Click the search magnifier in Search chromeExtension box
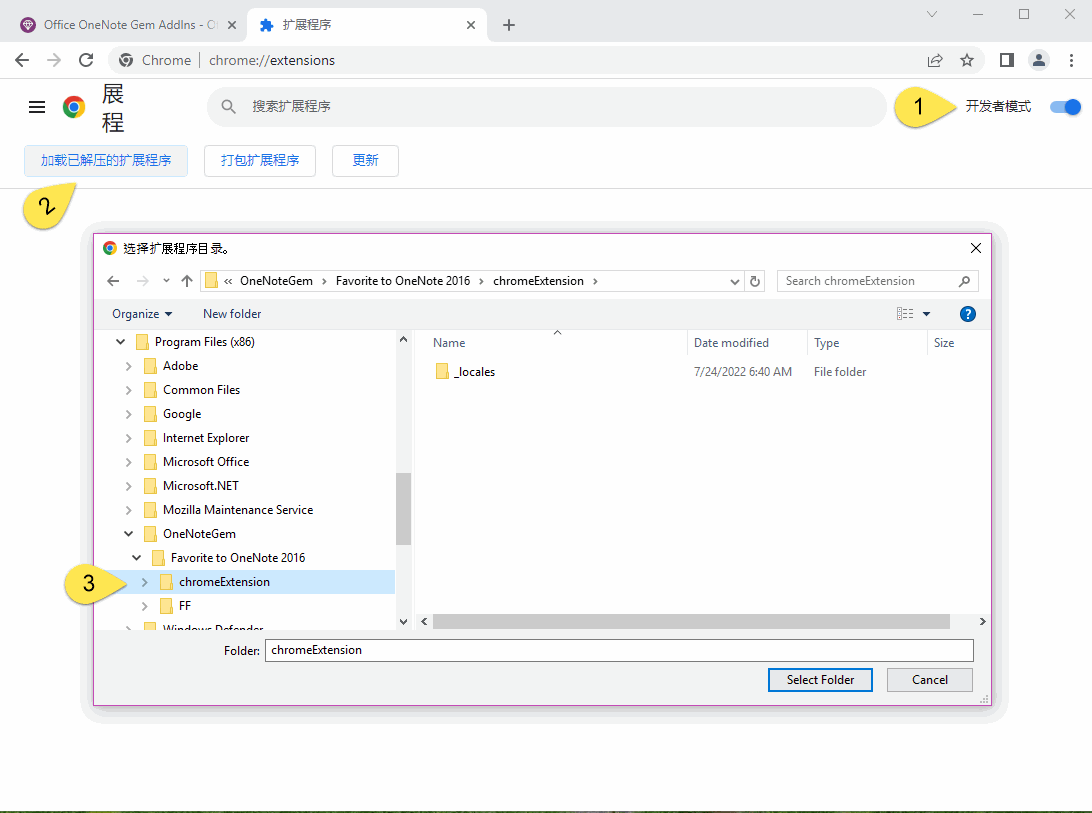 pos(965,281)
